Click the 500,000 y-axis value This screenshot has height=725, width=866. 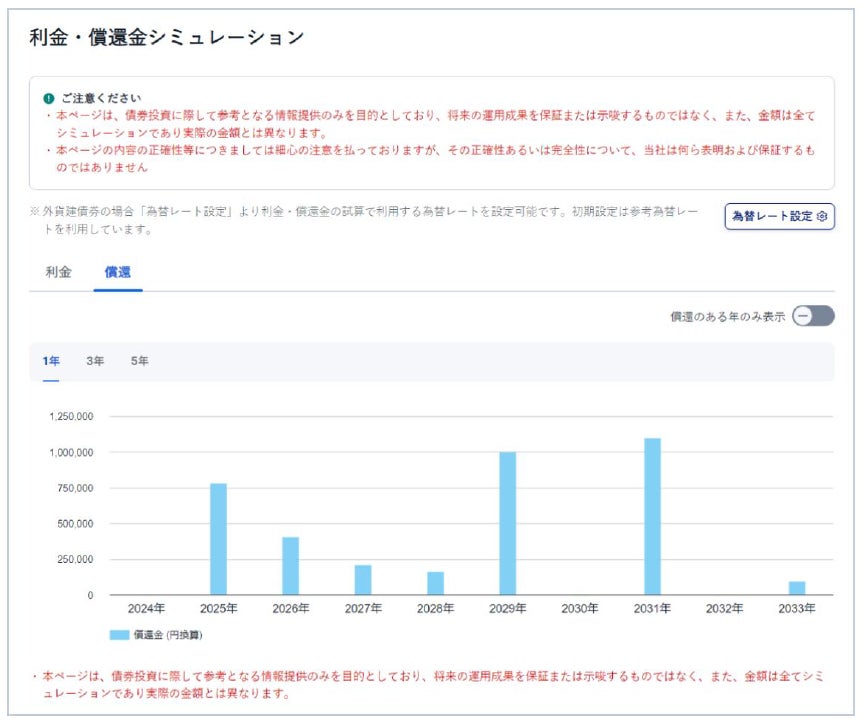75,523
